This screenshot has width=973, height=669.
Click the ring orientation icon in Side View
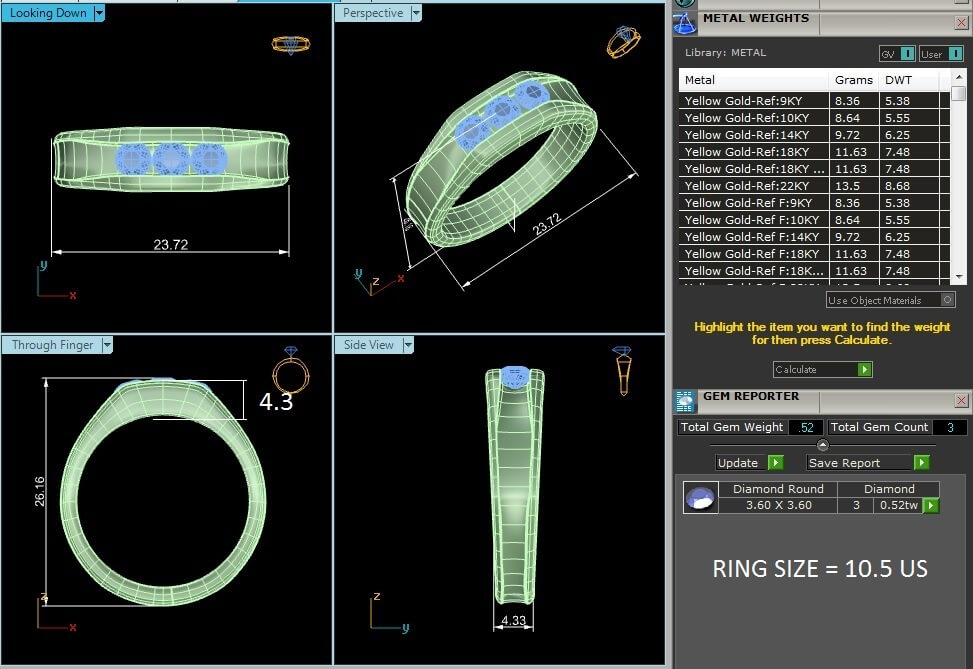click(x=622, y=370)
